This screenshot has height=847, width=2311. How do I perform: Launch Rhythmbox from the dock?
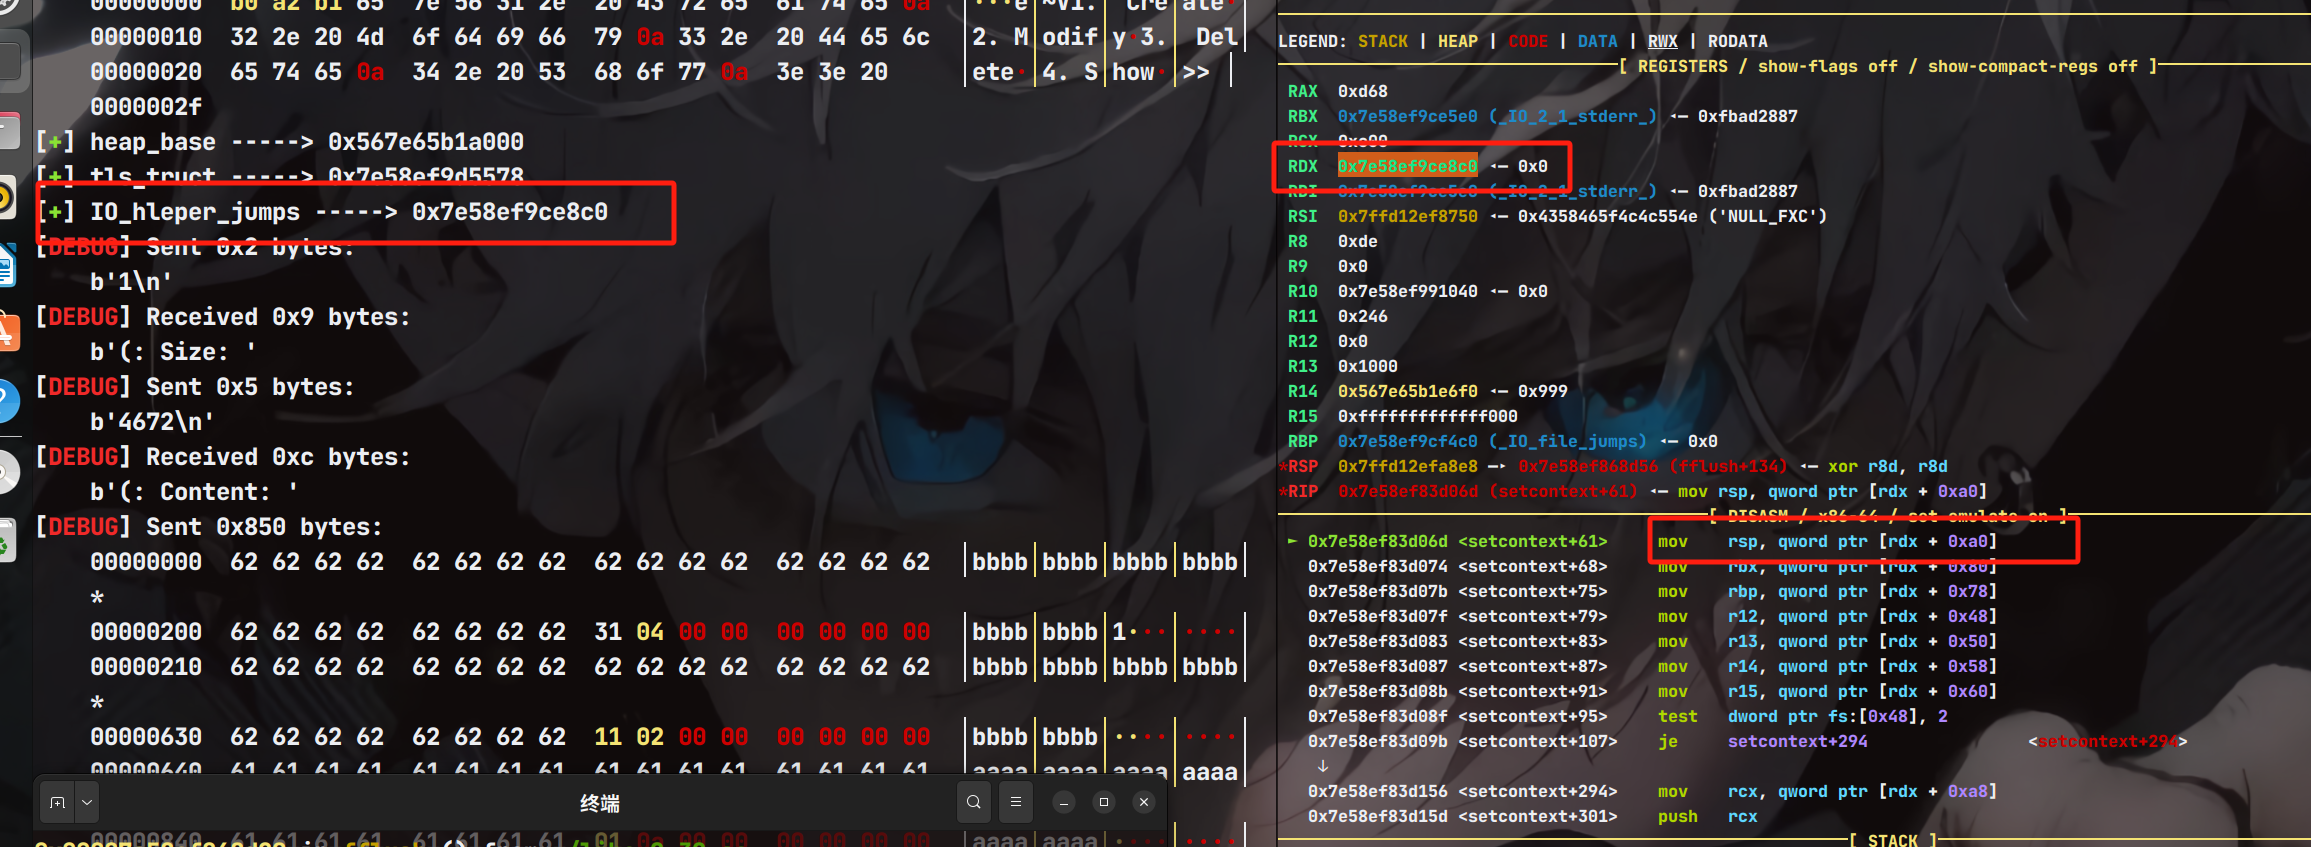pos(6,198)
